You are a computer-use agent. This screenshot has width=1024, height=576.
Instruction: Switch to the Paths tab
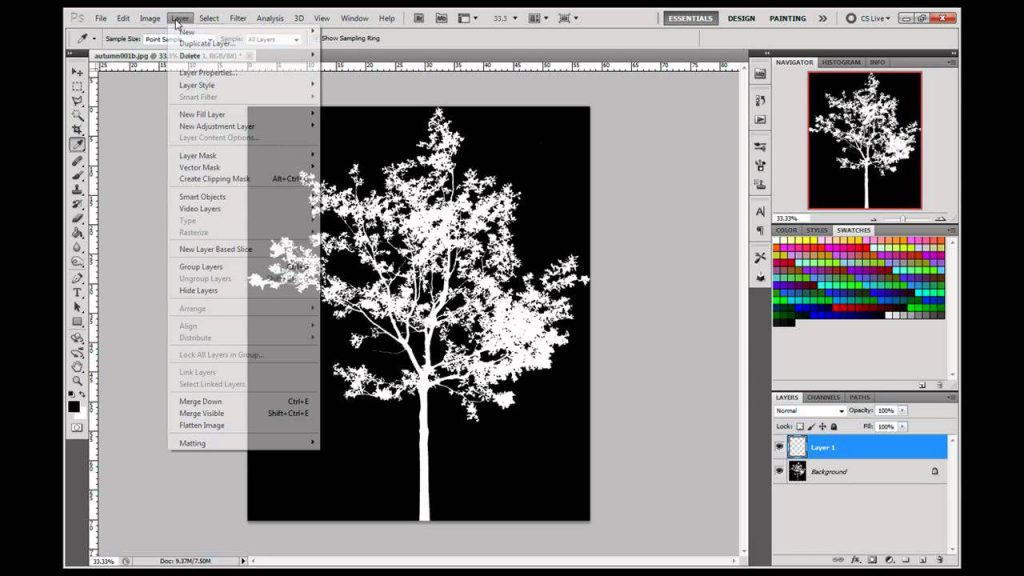859,397
